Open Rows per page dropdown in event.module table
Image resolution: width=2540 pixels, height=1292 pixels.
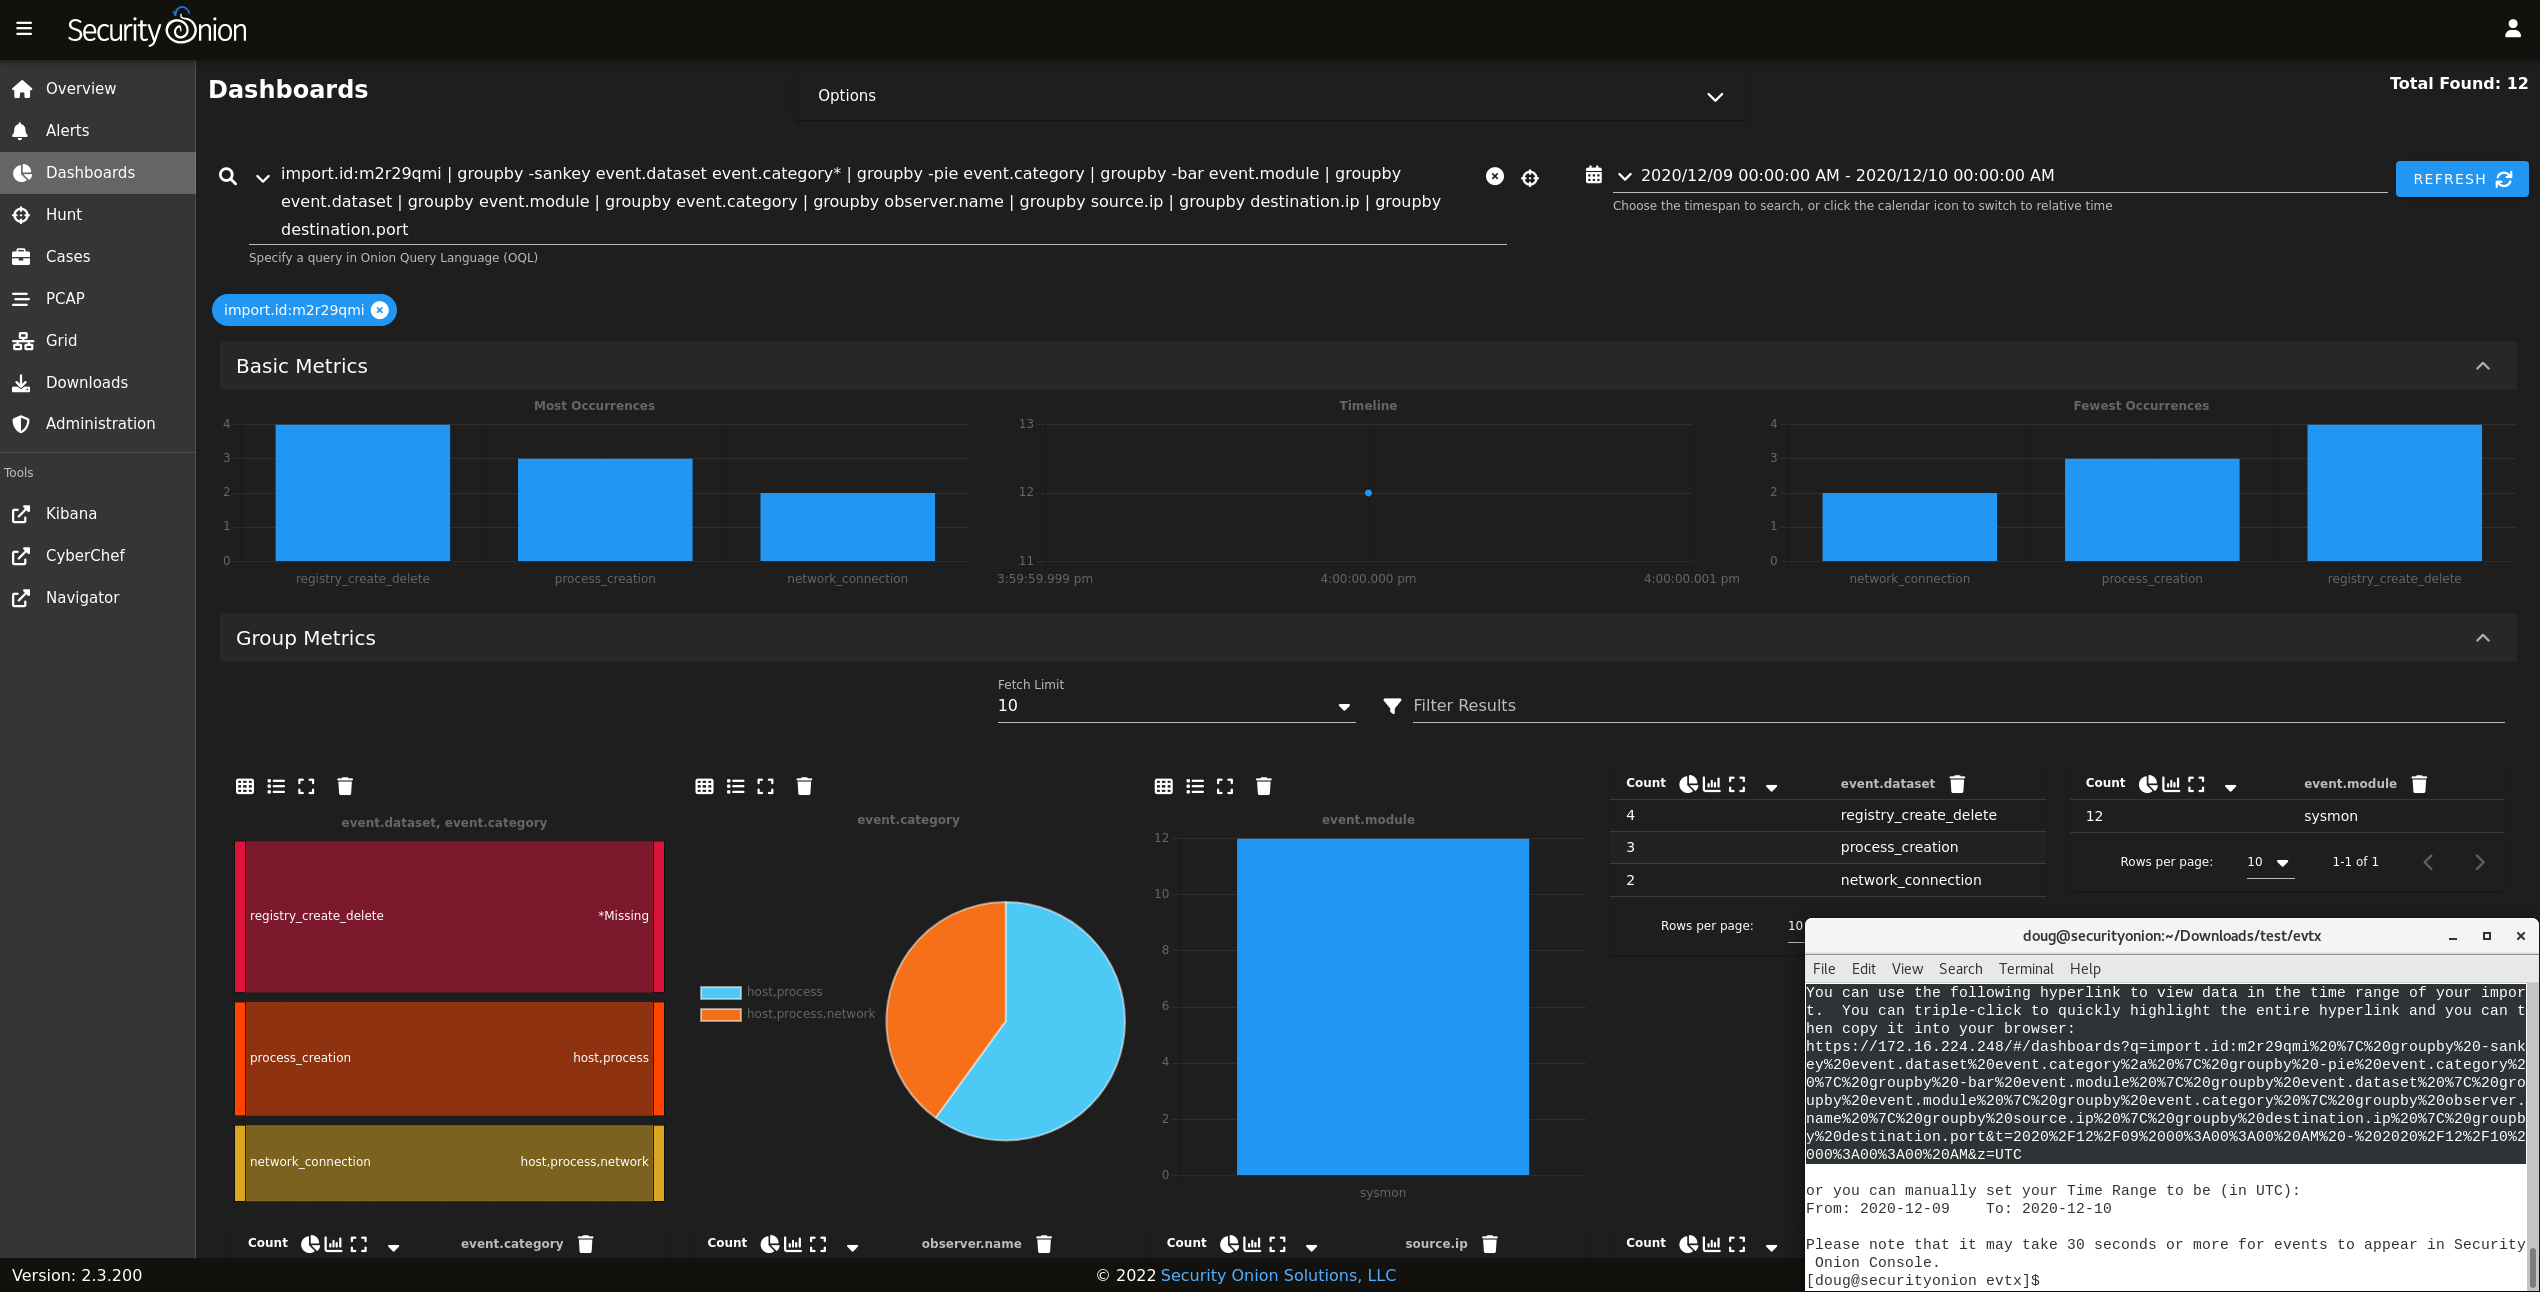click(x=2280, y=862)
